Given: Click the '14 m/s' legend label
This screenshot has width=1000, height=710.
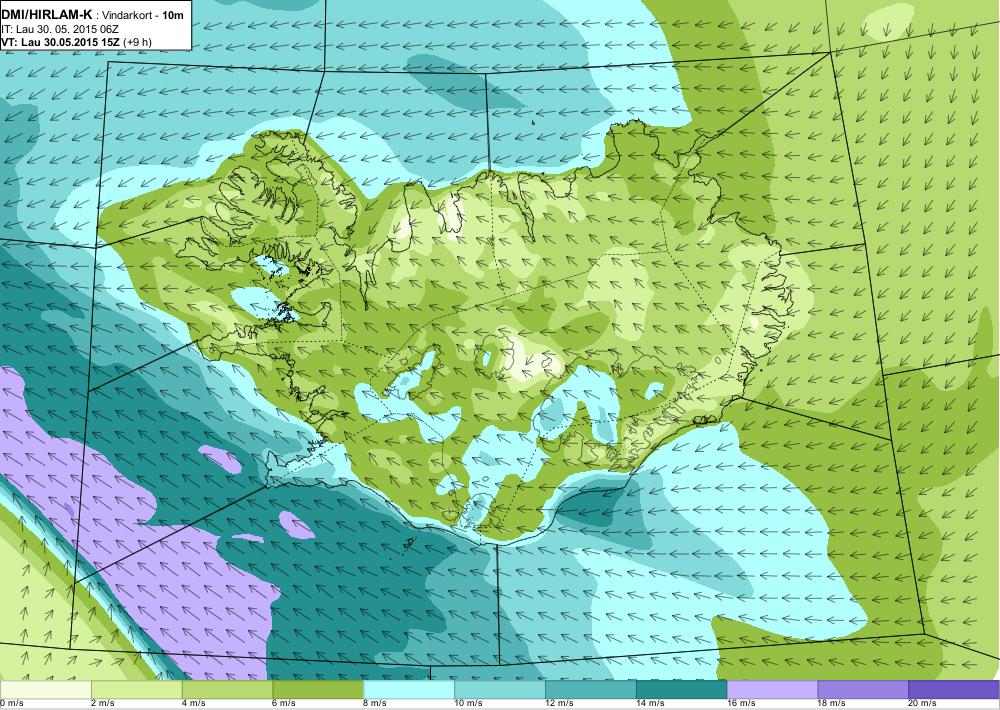Looking at the screenshot, I should [650, 703].
